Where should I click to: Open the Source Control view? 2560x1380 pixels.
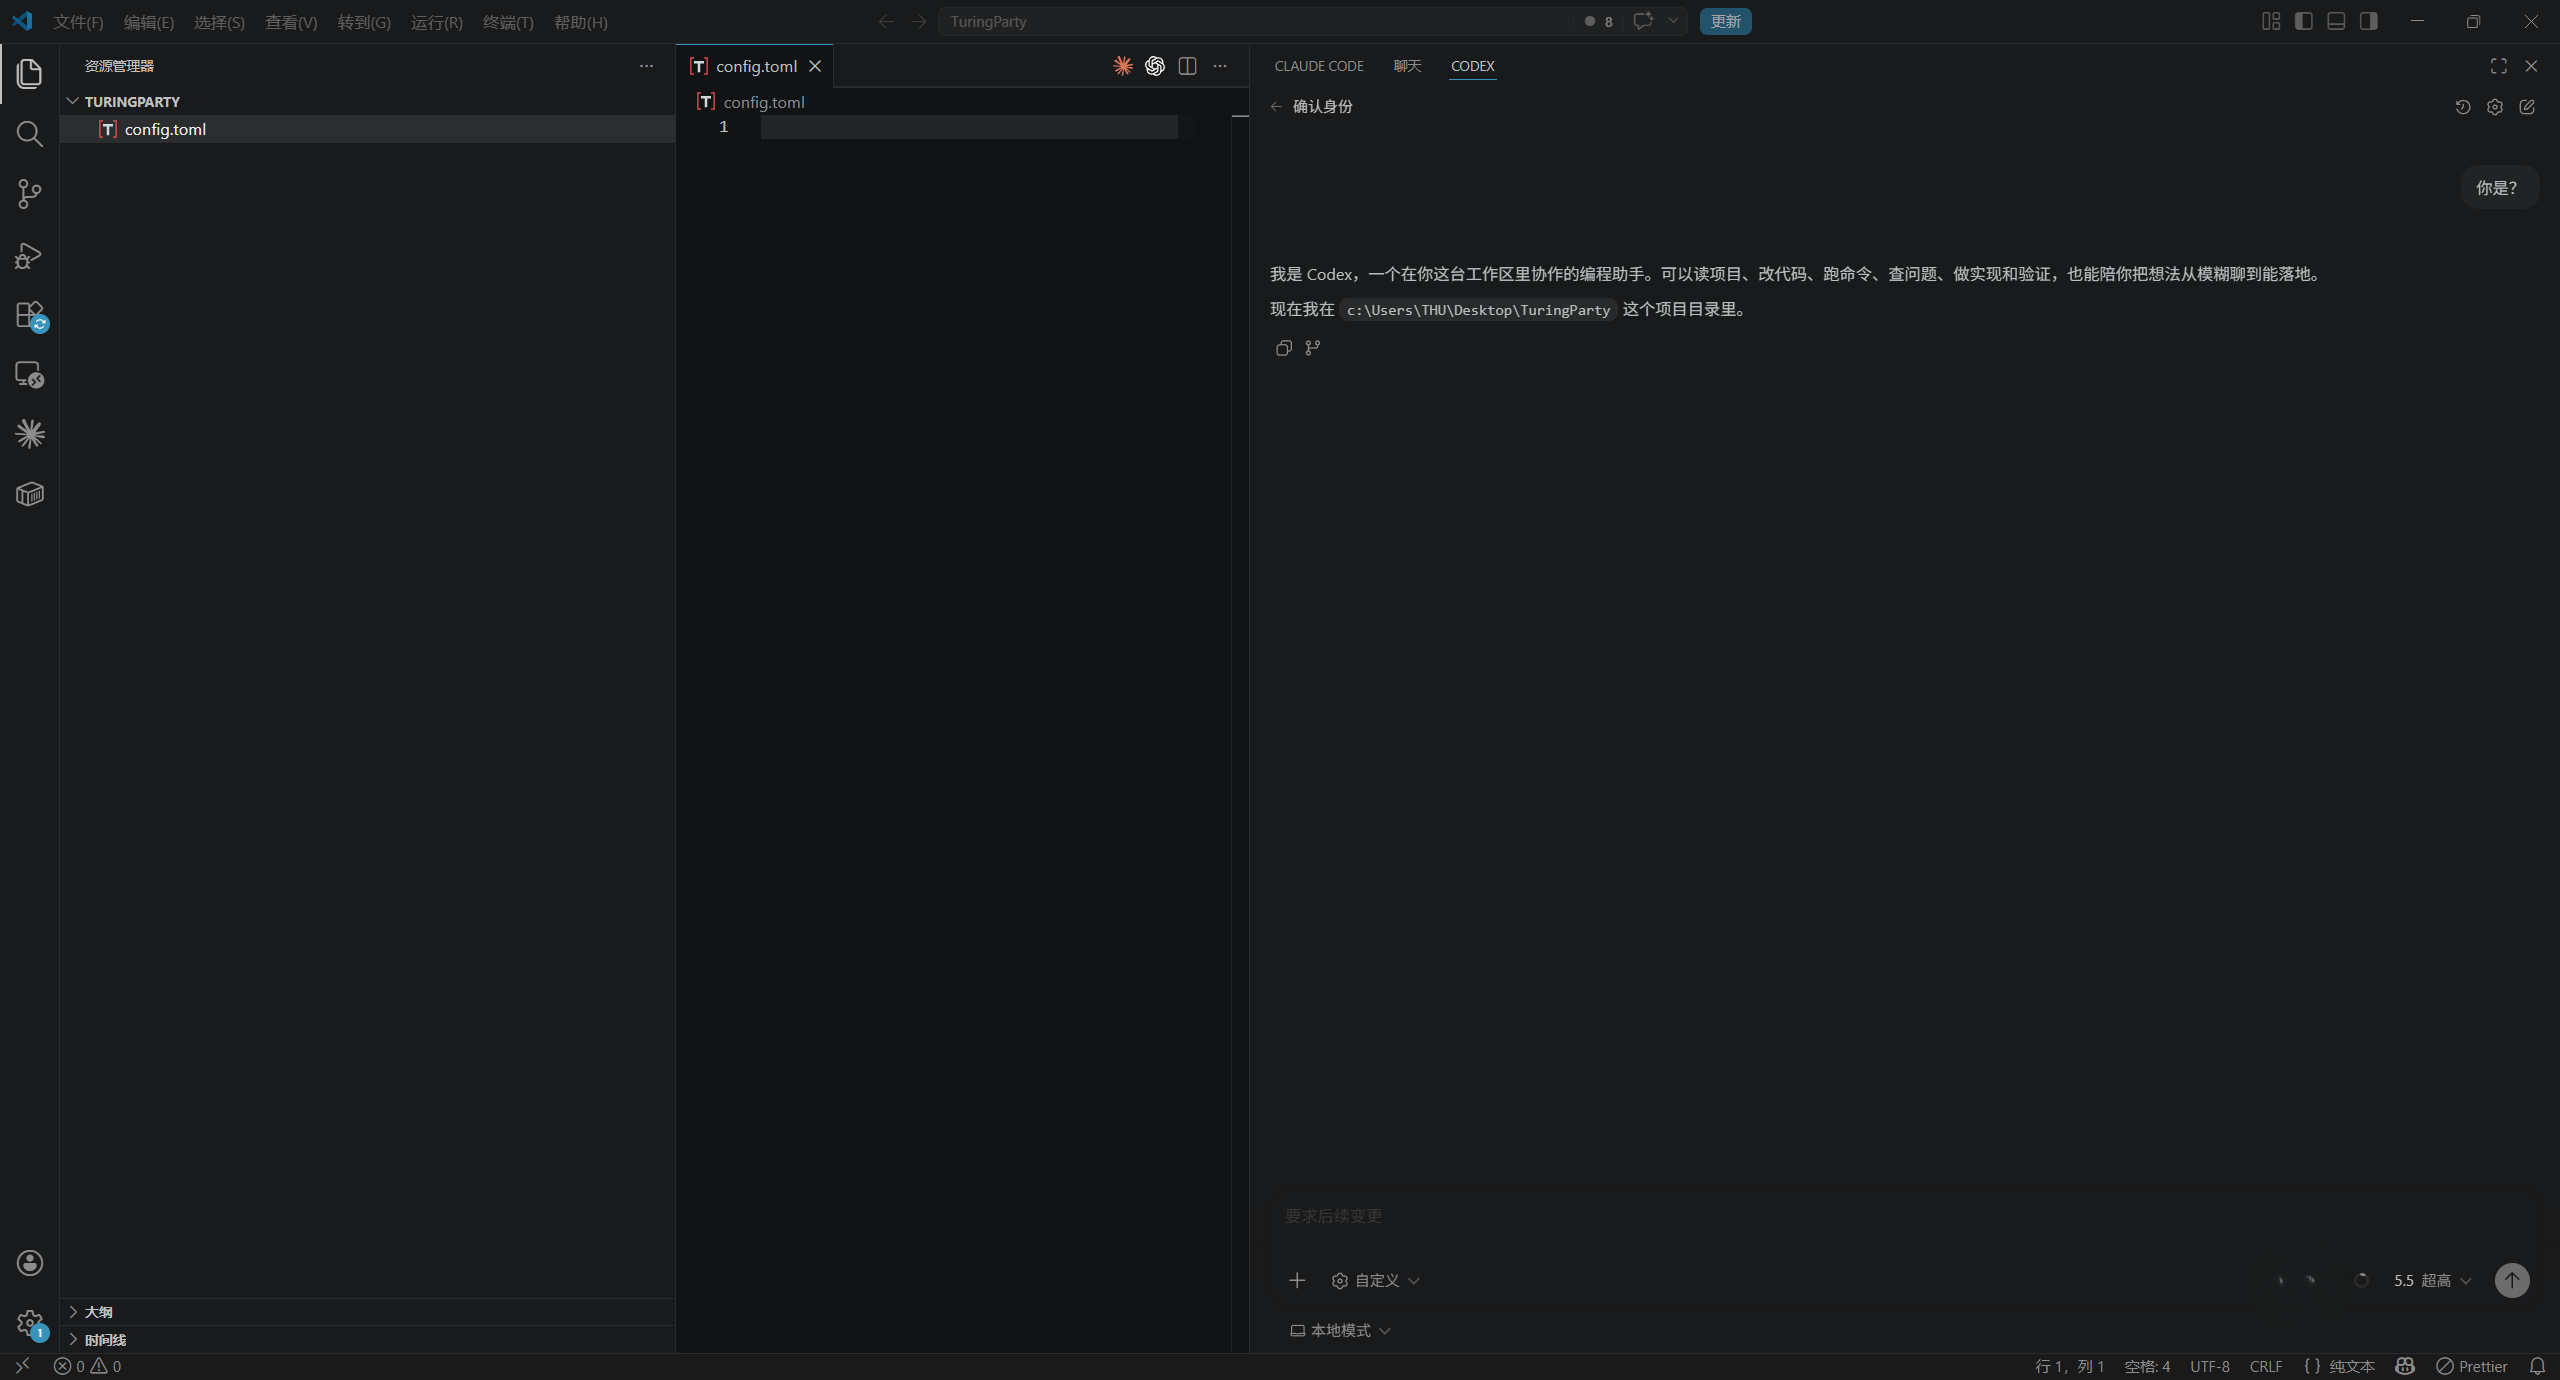29,194
